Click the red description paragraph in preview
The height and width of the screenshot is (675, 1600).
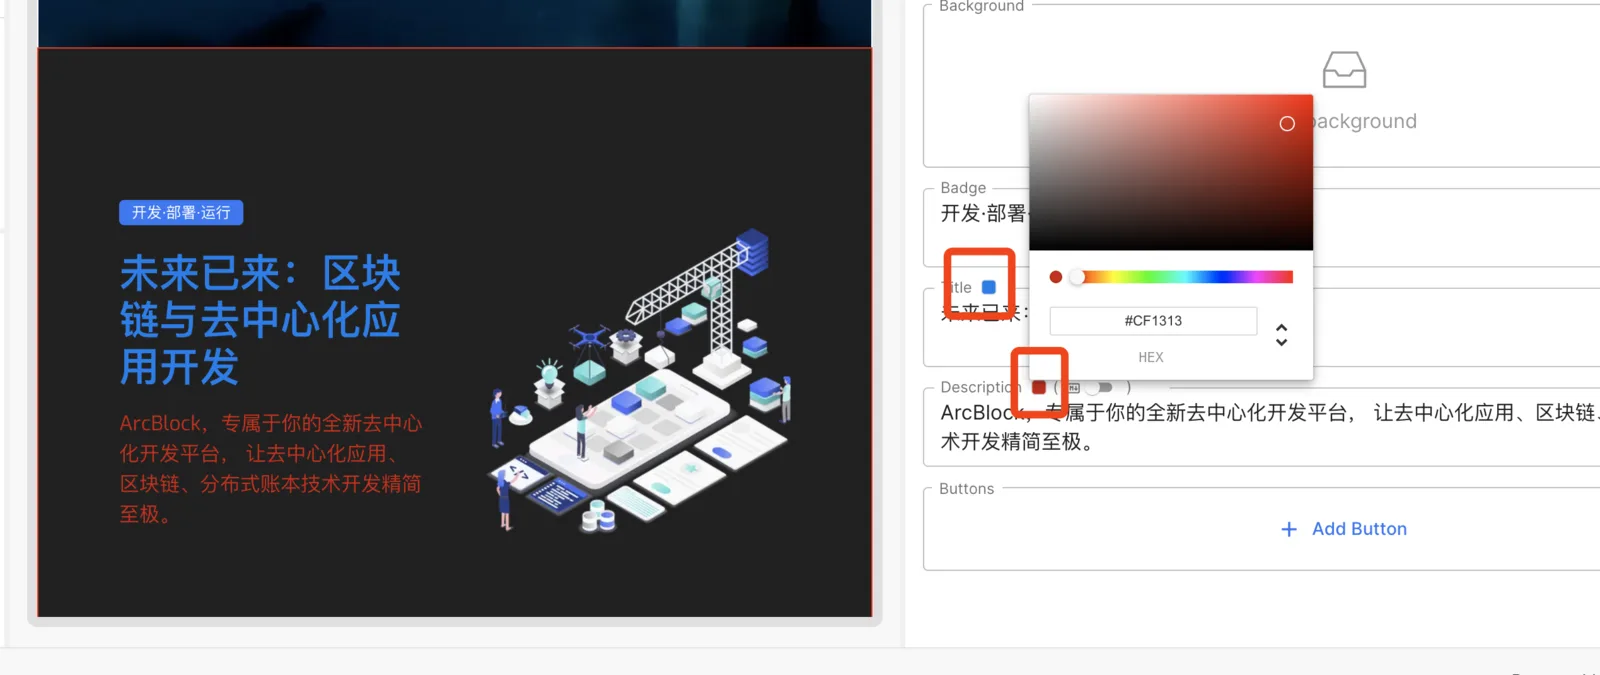[271, 468]
